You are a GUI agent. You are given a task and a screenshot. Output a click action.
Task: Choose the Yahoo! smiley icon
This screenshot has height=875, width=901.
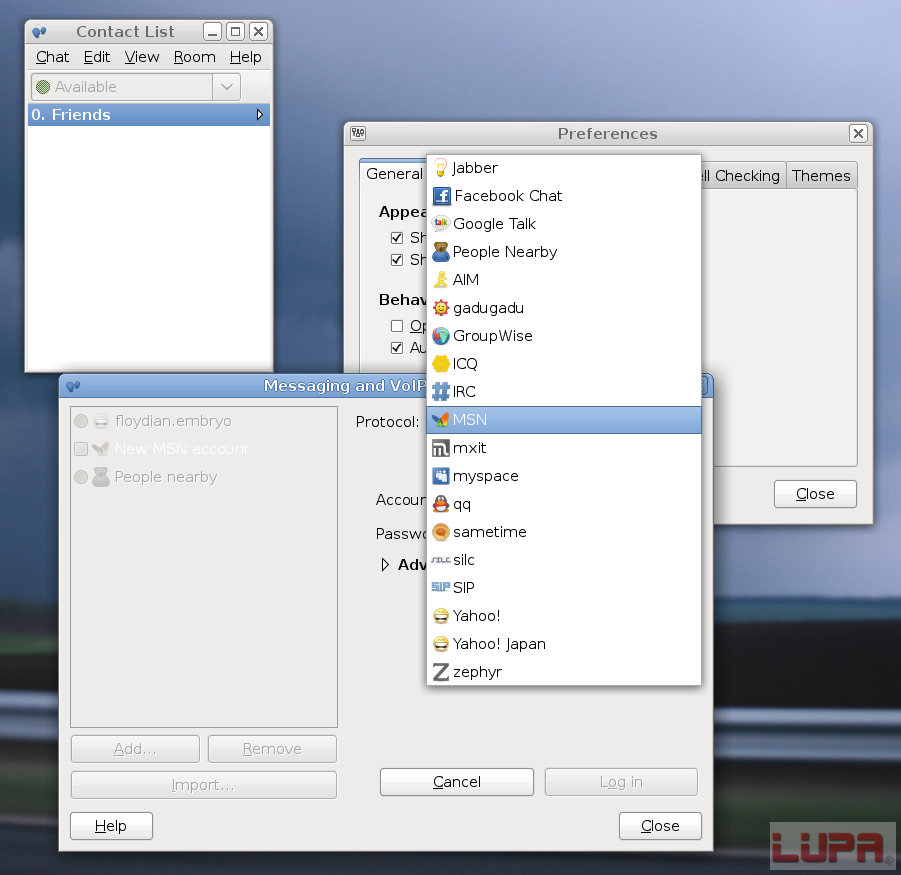(441, 616)
